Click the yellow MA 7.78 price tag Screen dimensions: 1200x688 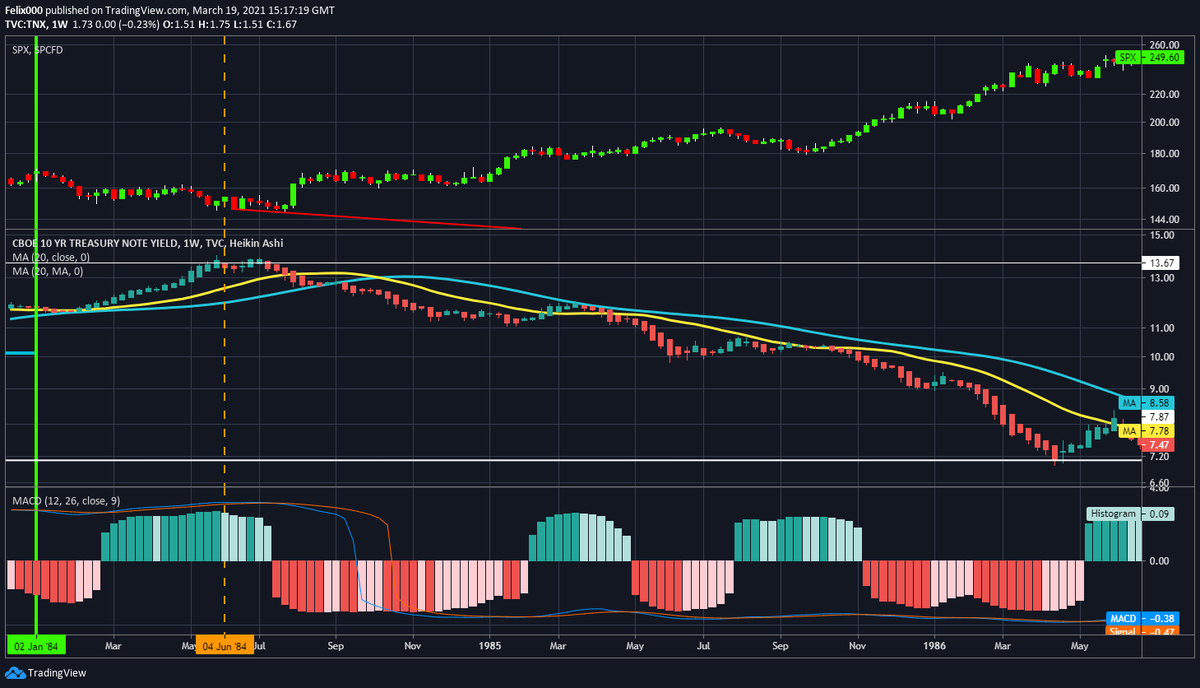[1145, 431]
